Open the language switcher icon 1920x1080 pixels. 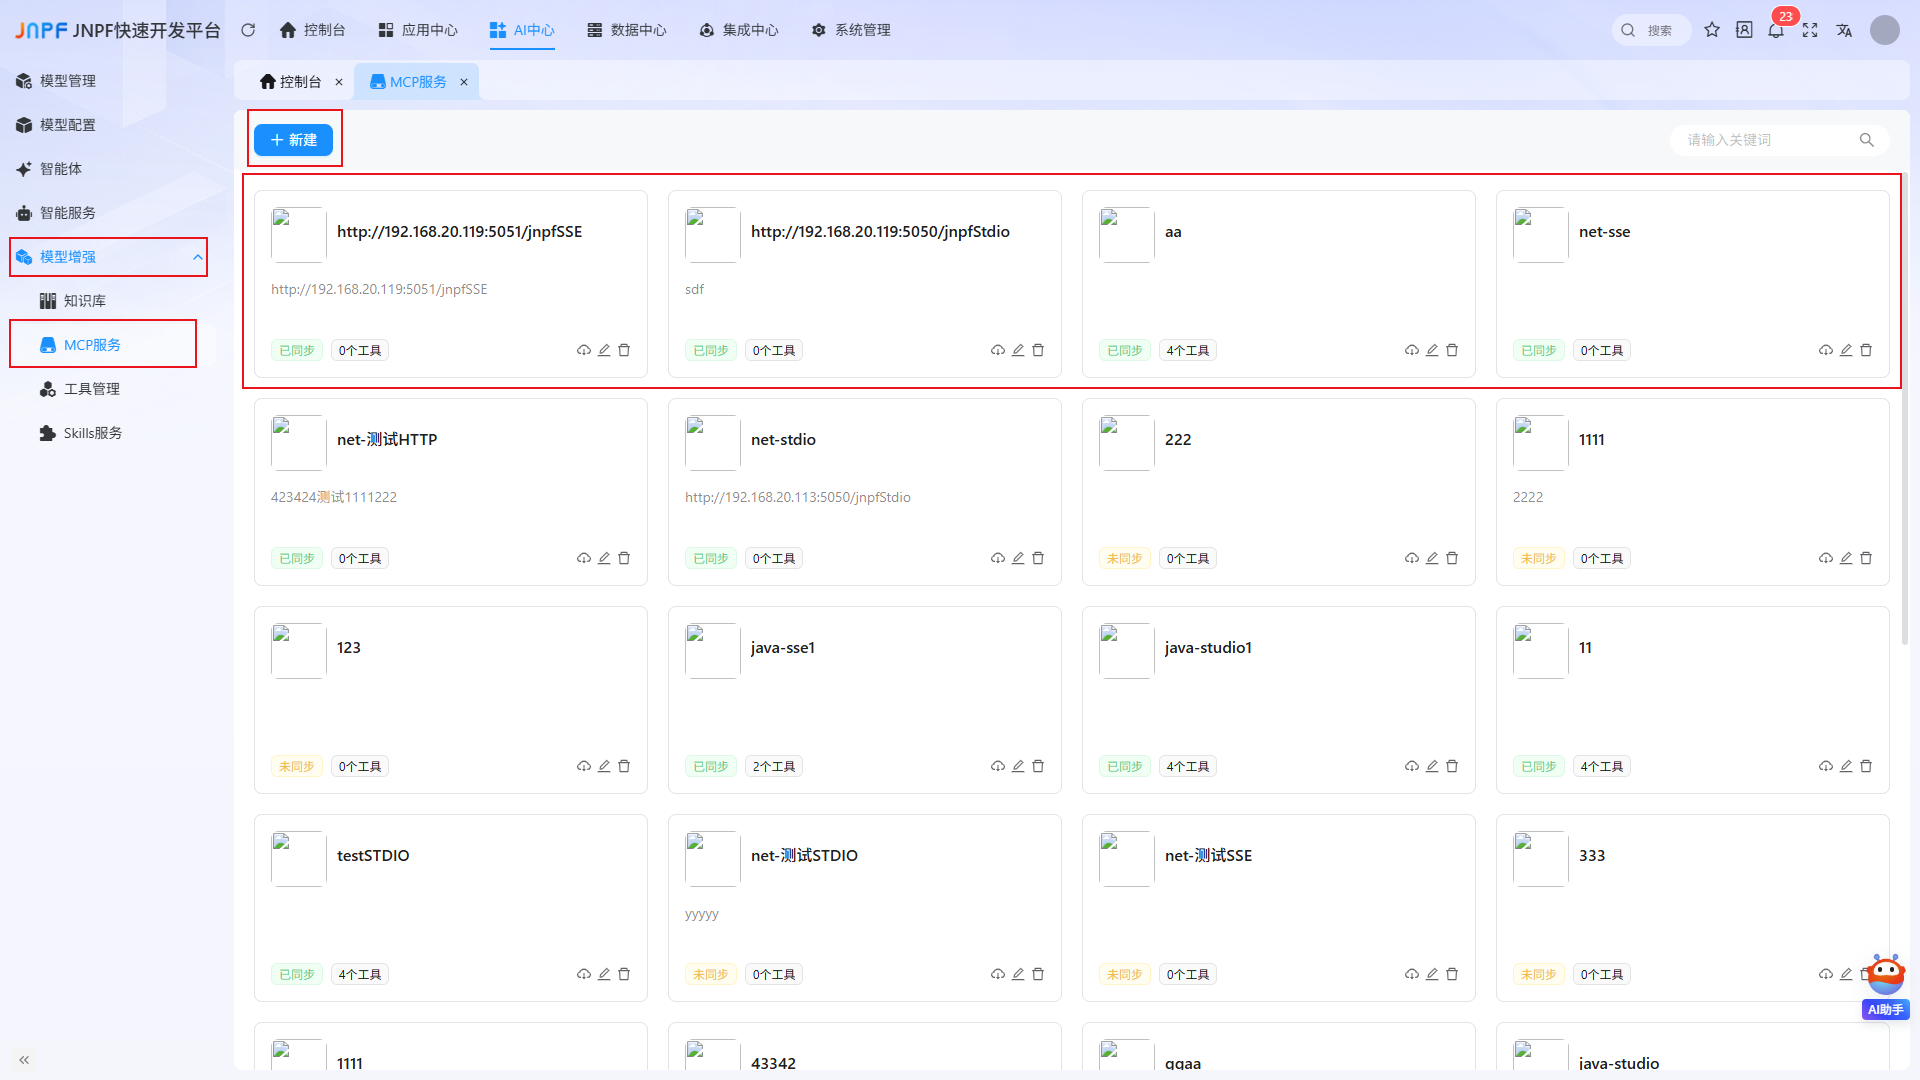[1844, 30]
